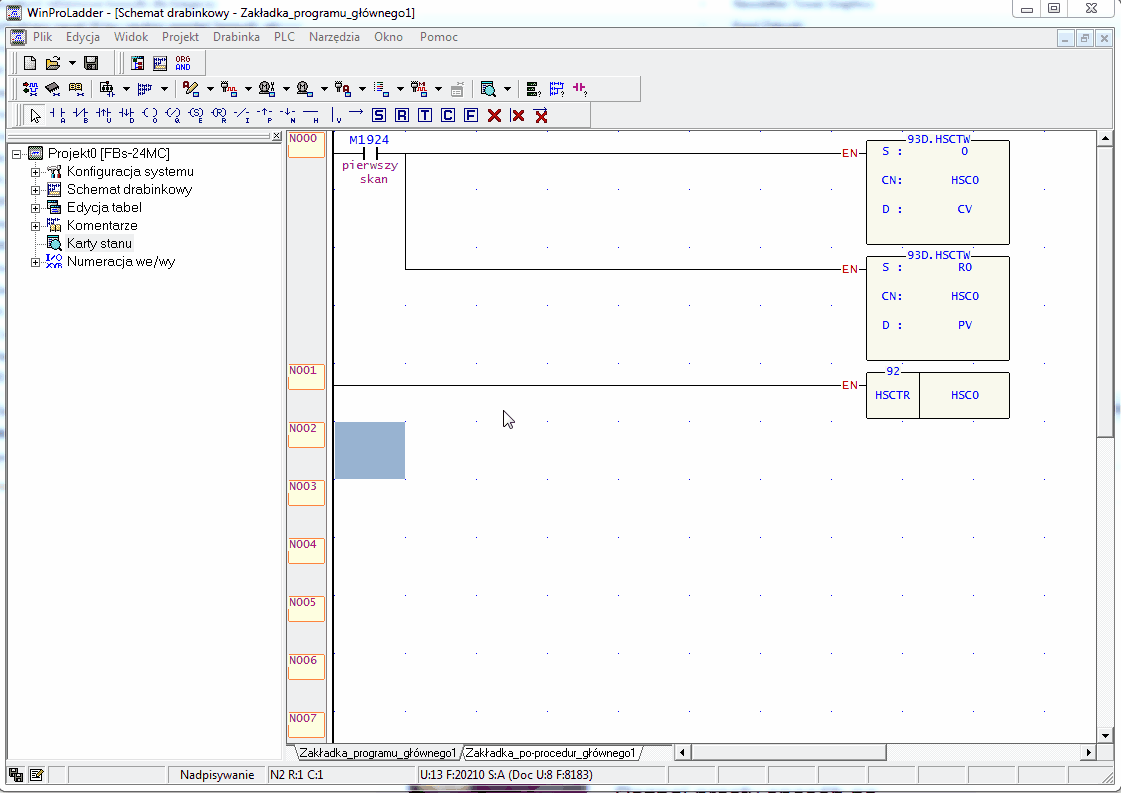Insert a Set coil (S)
The width and height of the screenshot is (1121, 793).
click(x=195, y=115)
